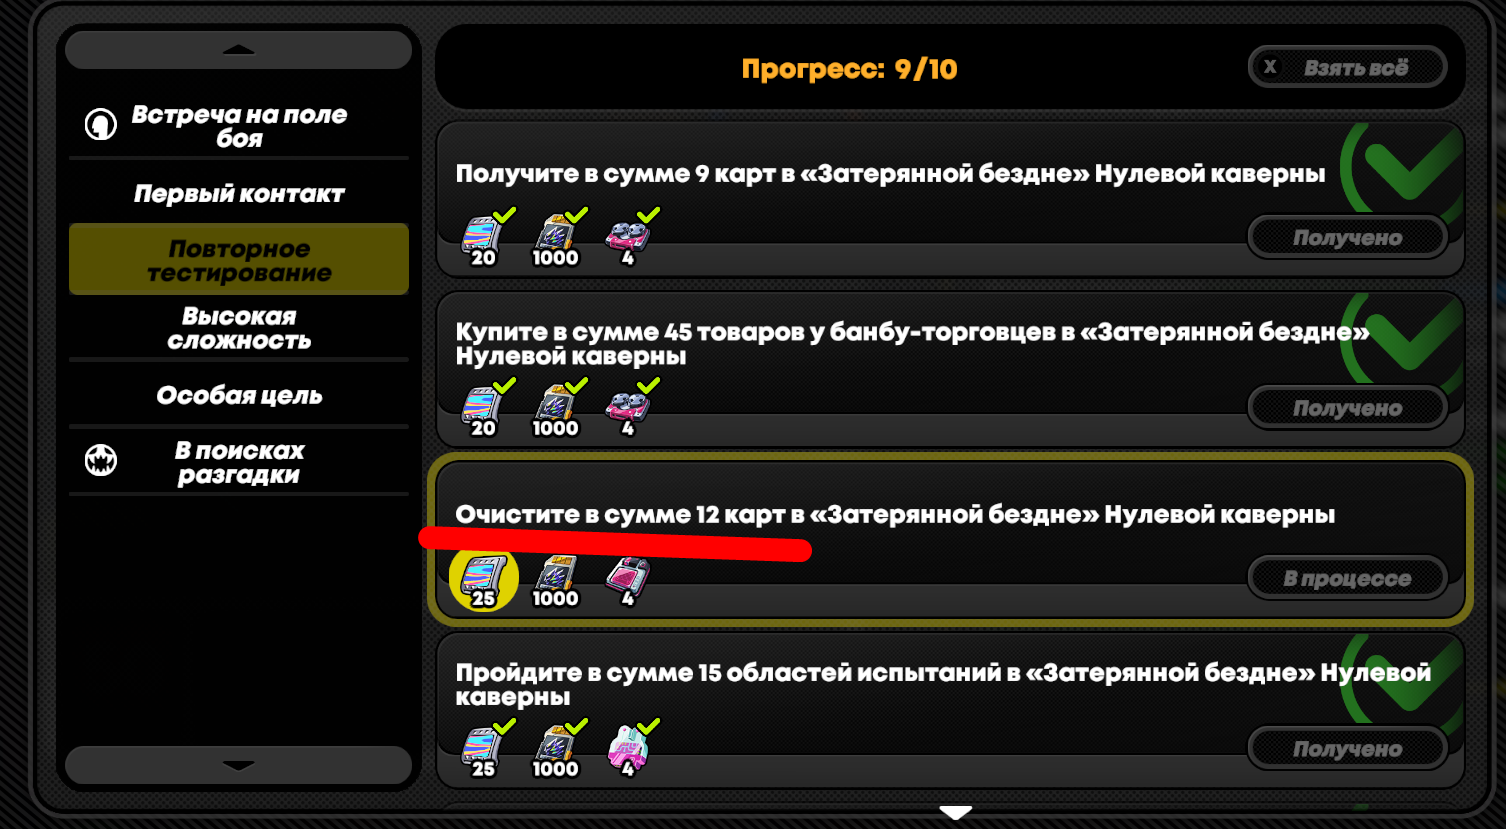Select the pink car reward in the 45 товаров task
The height and width of the screenshot is (829, 1506).
(x=630, y=409)
